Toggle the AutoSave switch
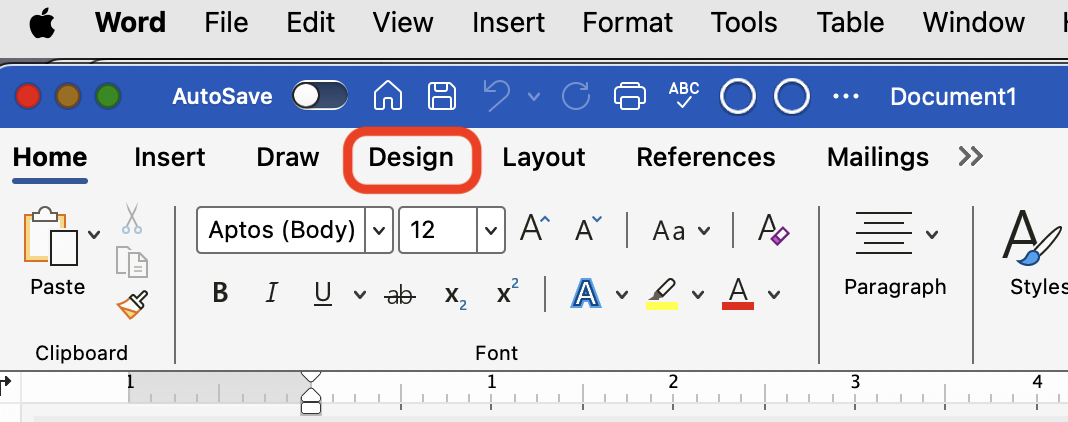Viewport: 1068px width, 422px height. coord(320,96)
